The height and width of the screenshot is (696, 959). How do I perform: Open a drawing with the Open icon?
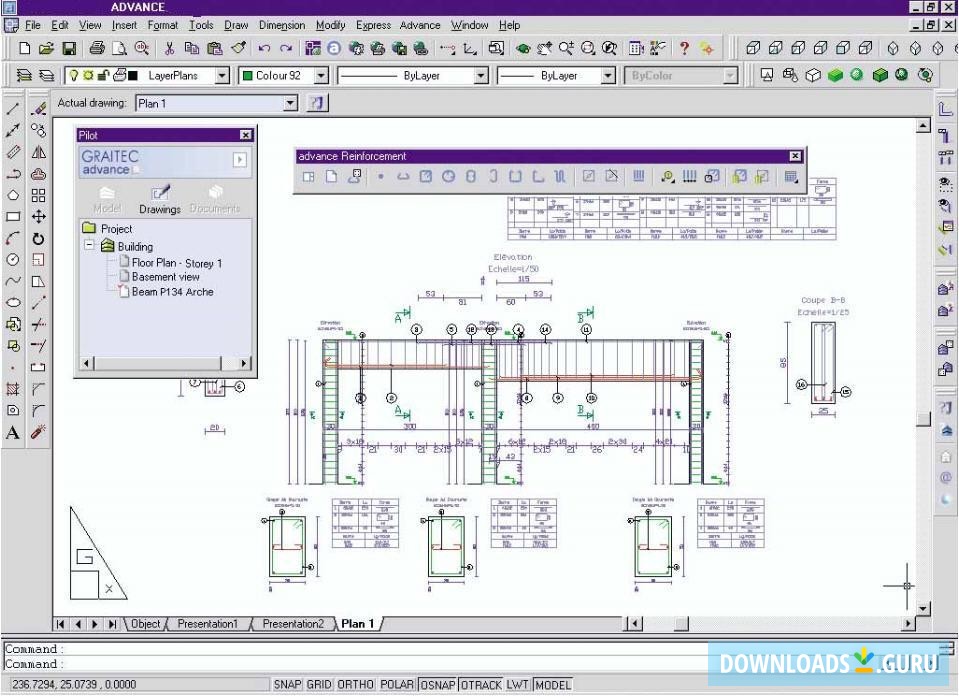46,48
